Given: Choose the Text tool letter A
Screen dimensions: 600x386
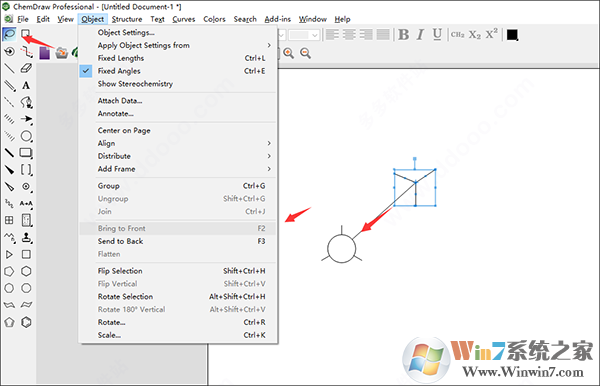Looking at the screenshot, I should click(26, 85).
